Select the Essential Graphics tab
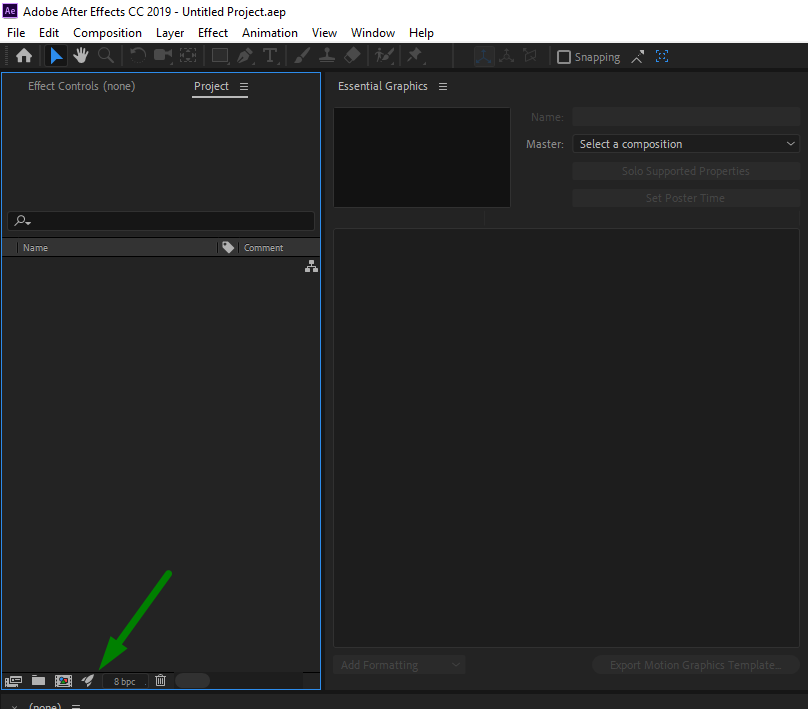The width and height of the screenshot is (808, 709). tap(382, 86)
